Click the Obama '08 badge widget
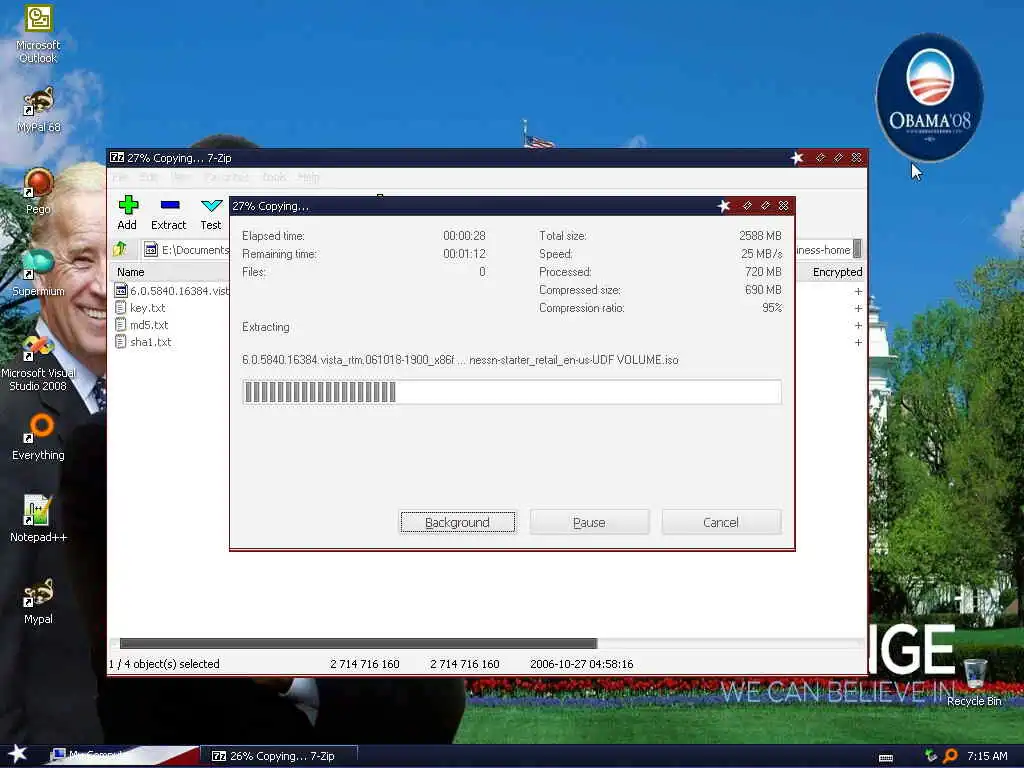Viewport: 1024px width, 768px height. [929, 97]
